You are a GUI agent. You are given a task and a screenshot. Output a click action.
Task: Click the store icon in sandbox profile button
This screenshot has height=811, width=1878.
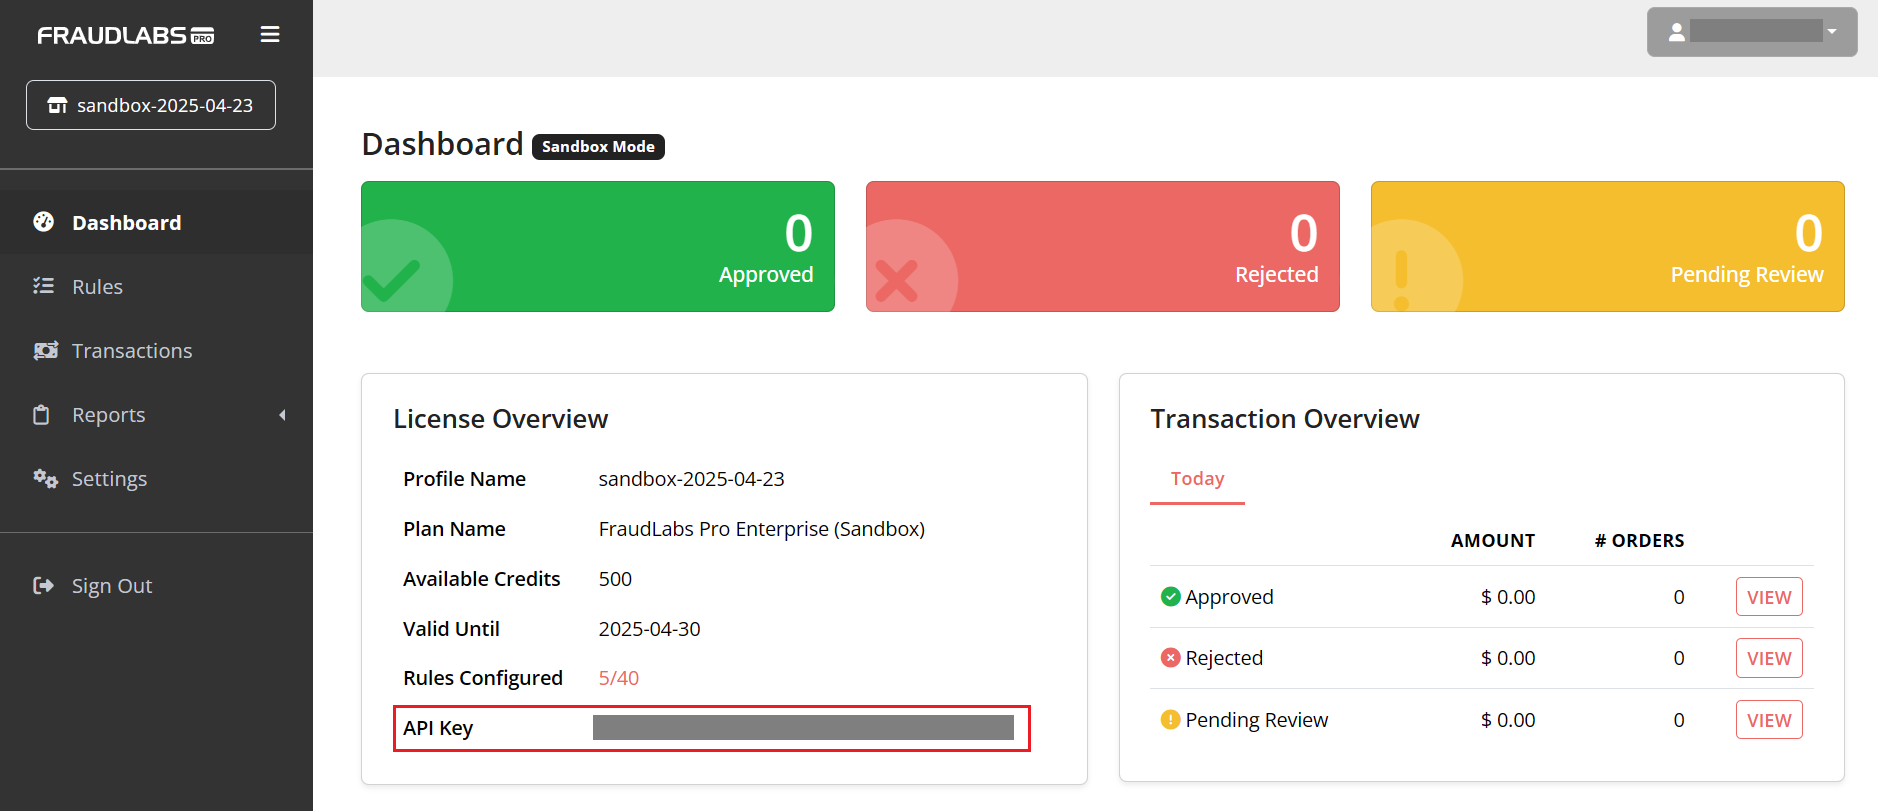58,105
